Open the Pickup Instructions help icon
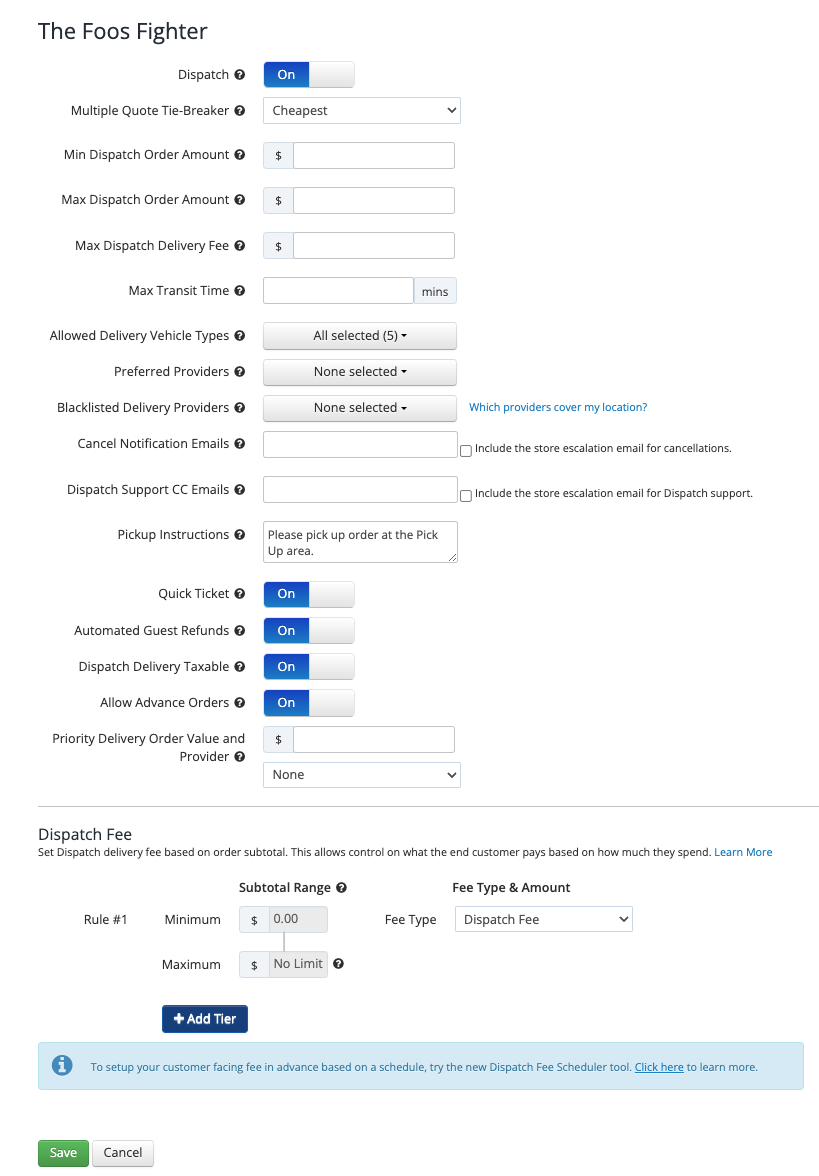 coord(241,534)
